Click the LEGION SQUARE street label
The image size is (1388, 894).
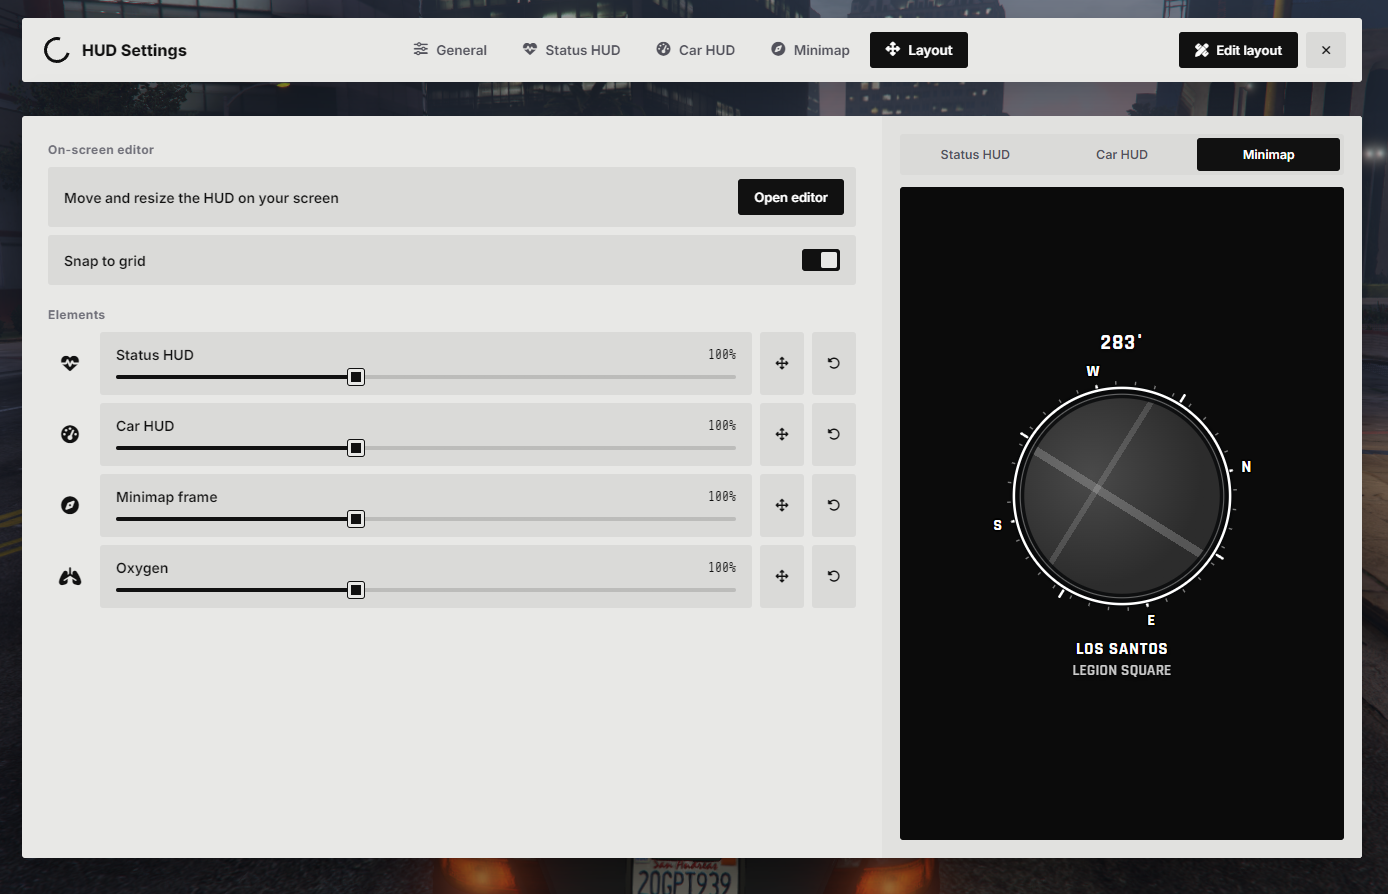point(1122,670)
